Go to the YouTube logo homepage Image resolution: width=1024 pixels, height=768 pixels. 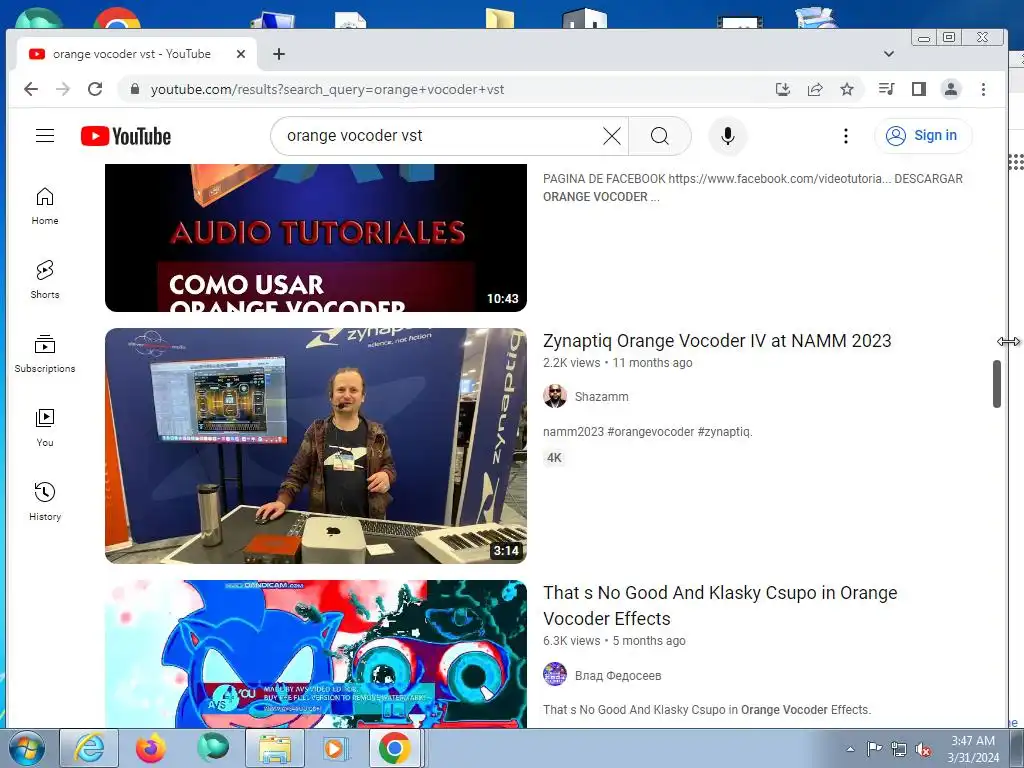(126, 136)
